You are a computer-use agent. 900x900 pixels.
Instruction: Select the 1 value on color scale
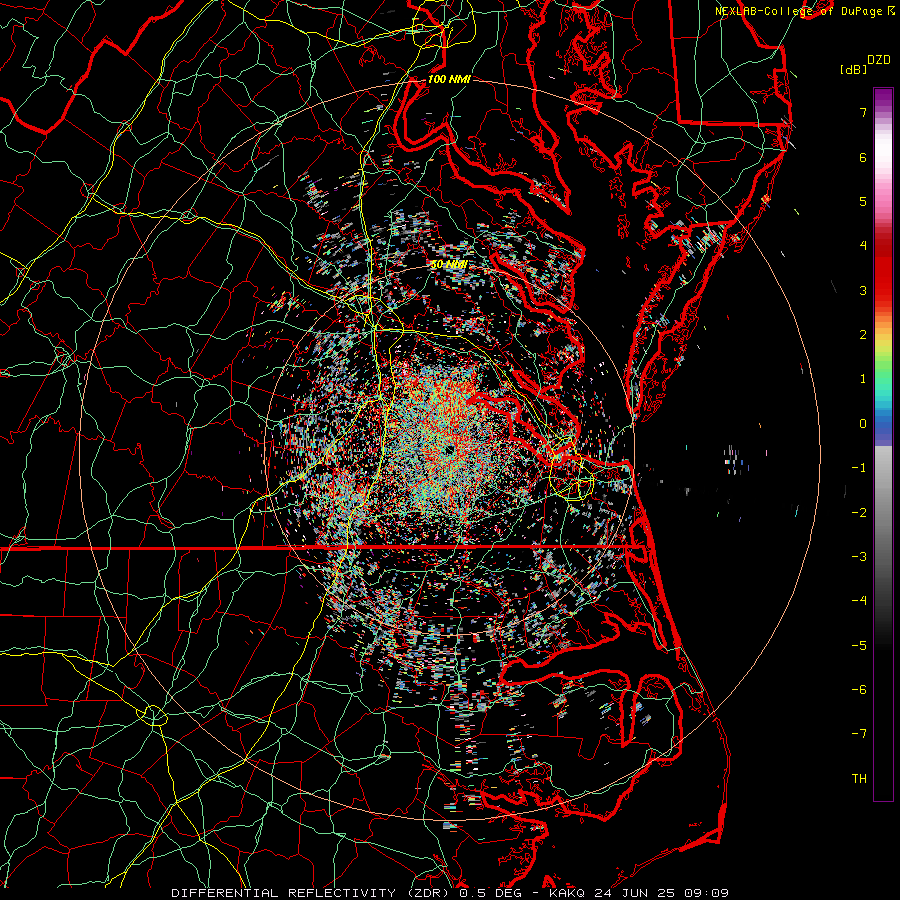tap(863, 379)
